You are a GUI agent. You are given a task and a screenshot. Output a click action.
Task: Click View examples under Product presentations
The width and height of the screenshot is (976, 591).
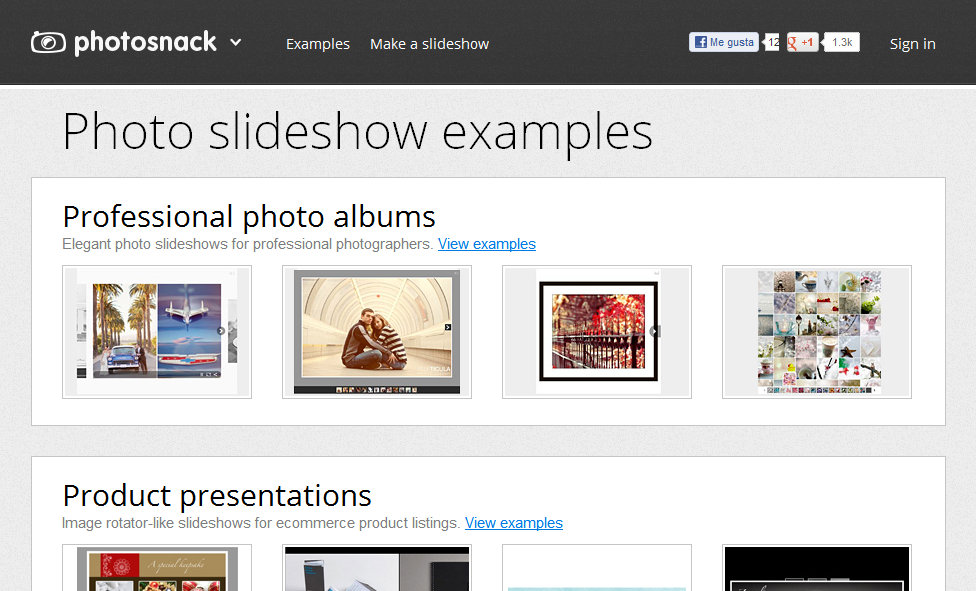coord(514,522)
